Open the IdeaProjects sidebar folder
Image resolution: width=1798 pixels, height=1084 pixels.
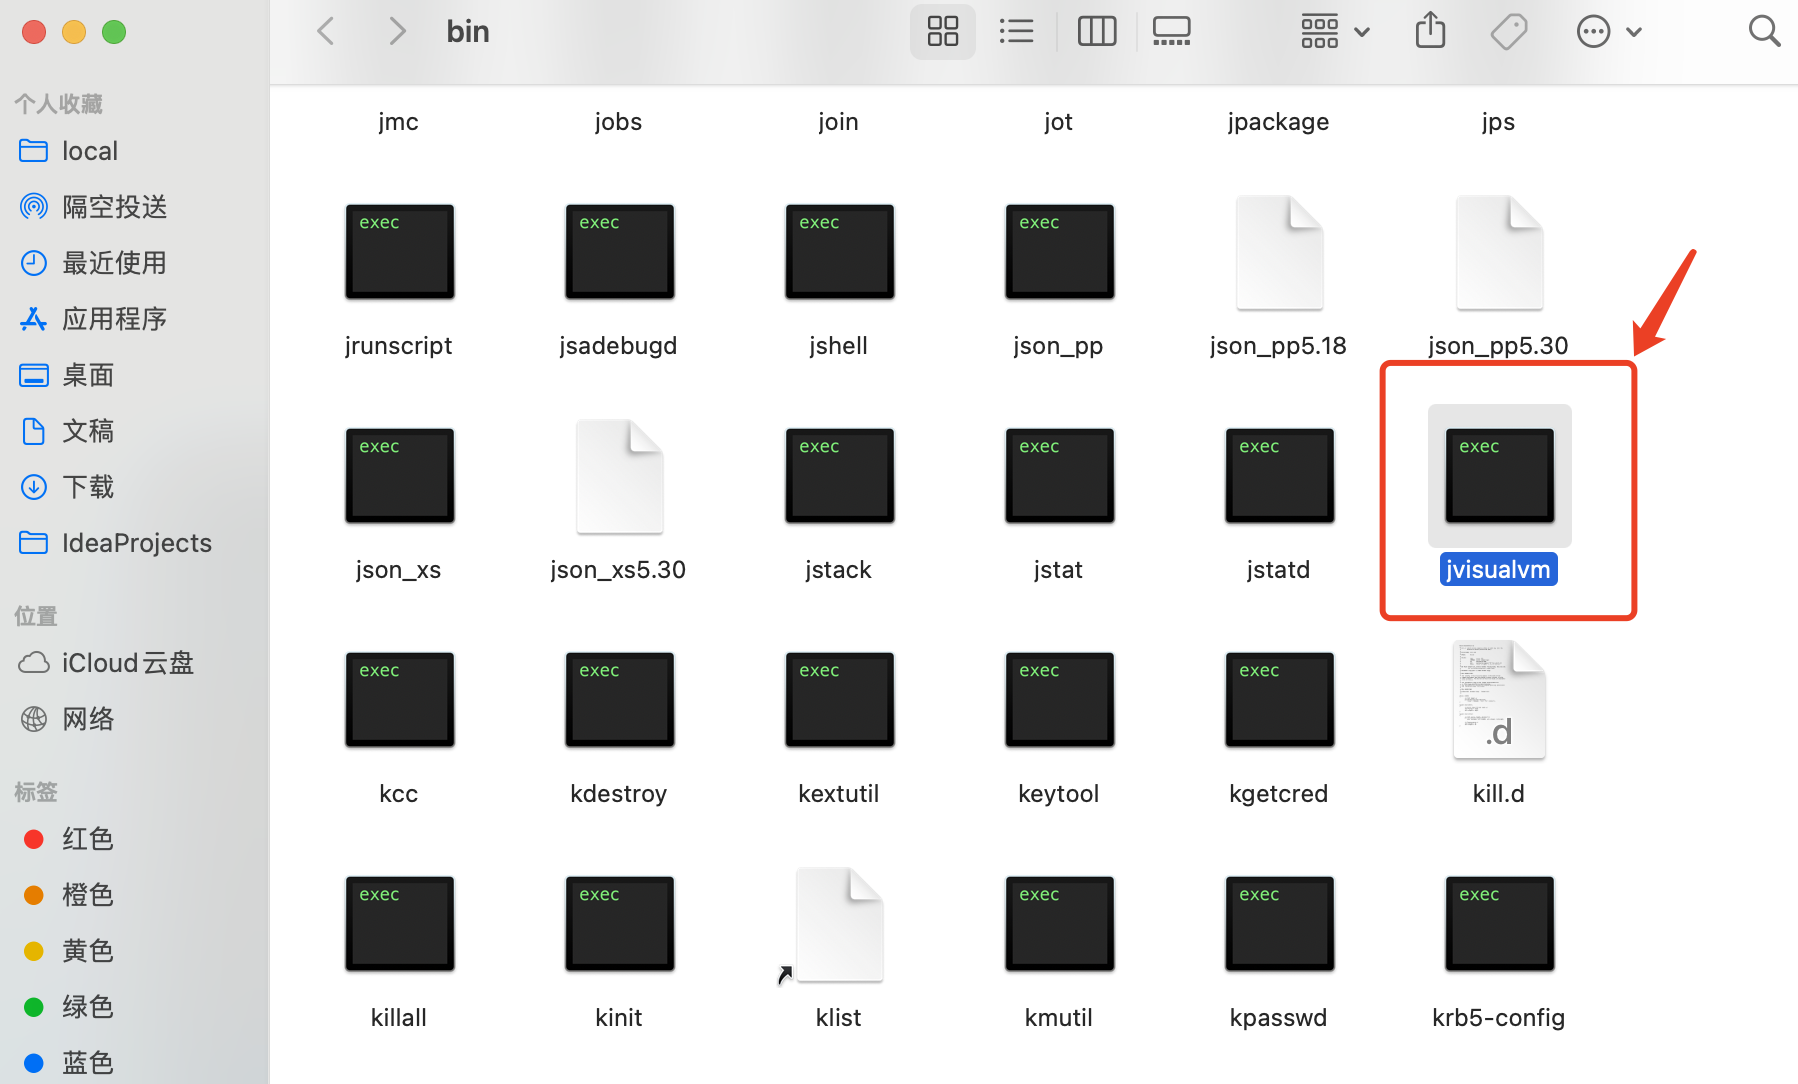pyautogui.click(x=136, y=542)
